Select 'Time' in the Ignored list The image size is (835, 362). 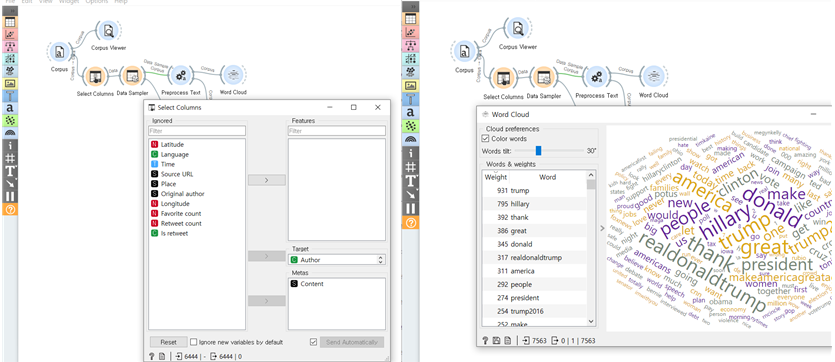coord(197,164)
